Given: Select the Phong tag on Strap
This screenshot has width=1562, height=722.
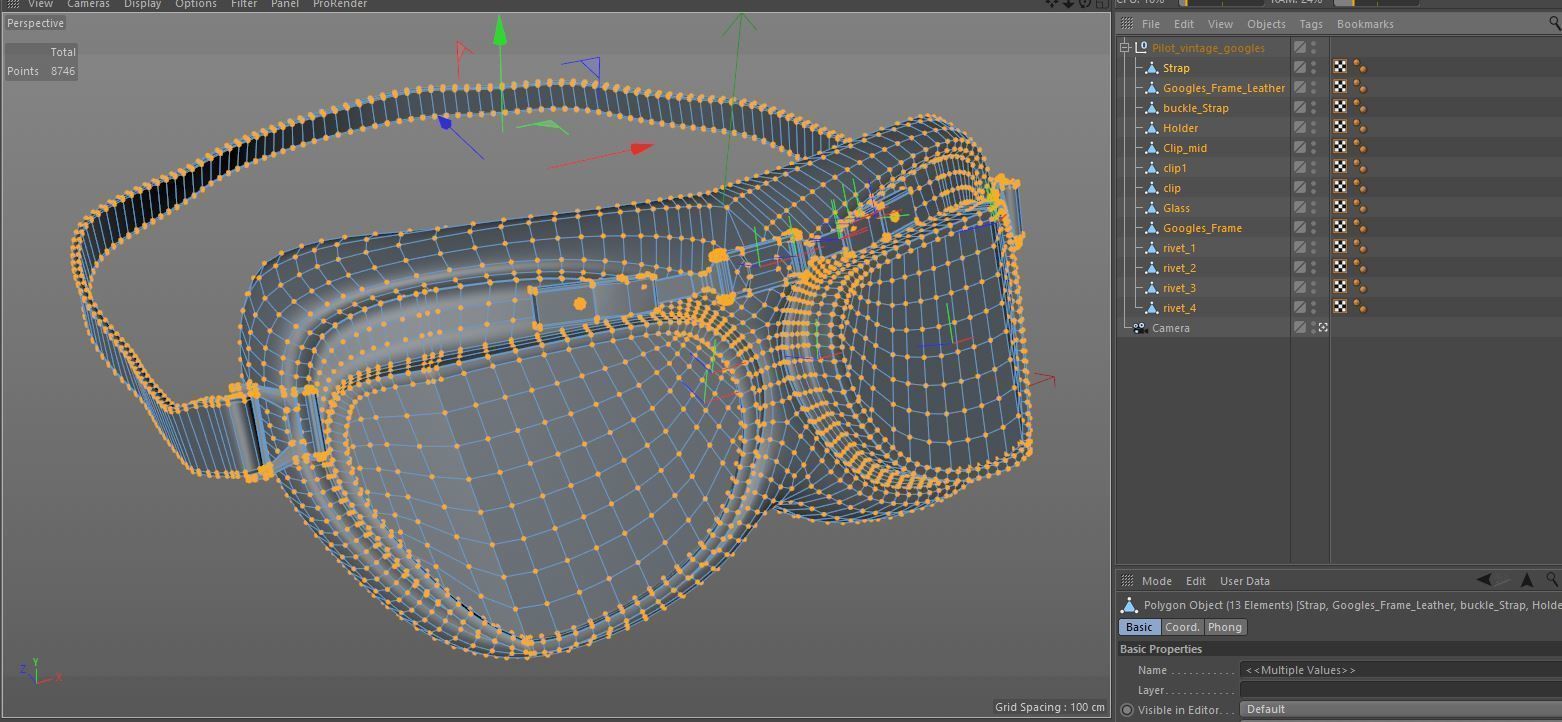Looking at the screenshot, I should [x=1360, y=67].
